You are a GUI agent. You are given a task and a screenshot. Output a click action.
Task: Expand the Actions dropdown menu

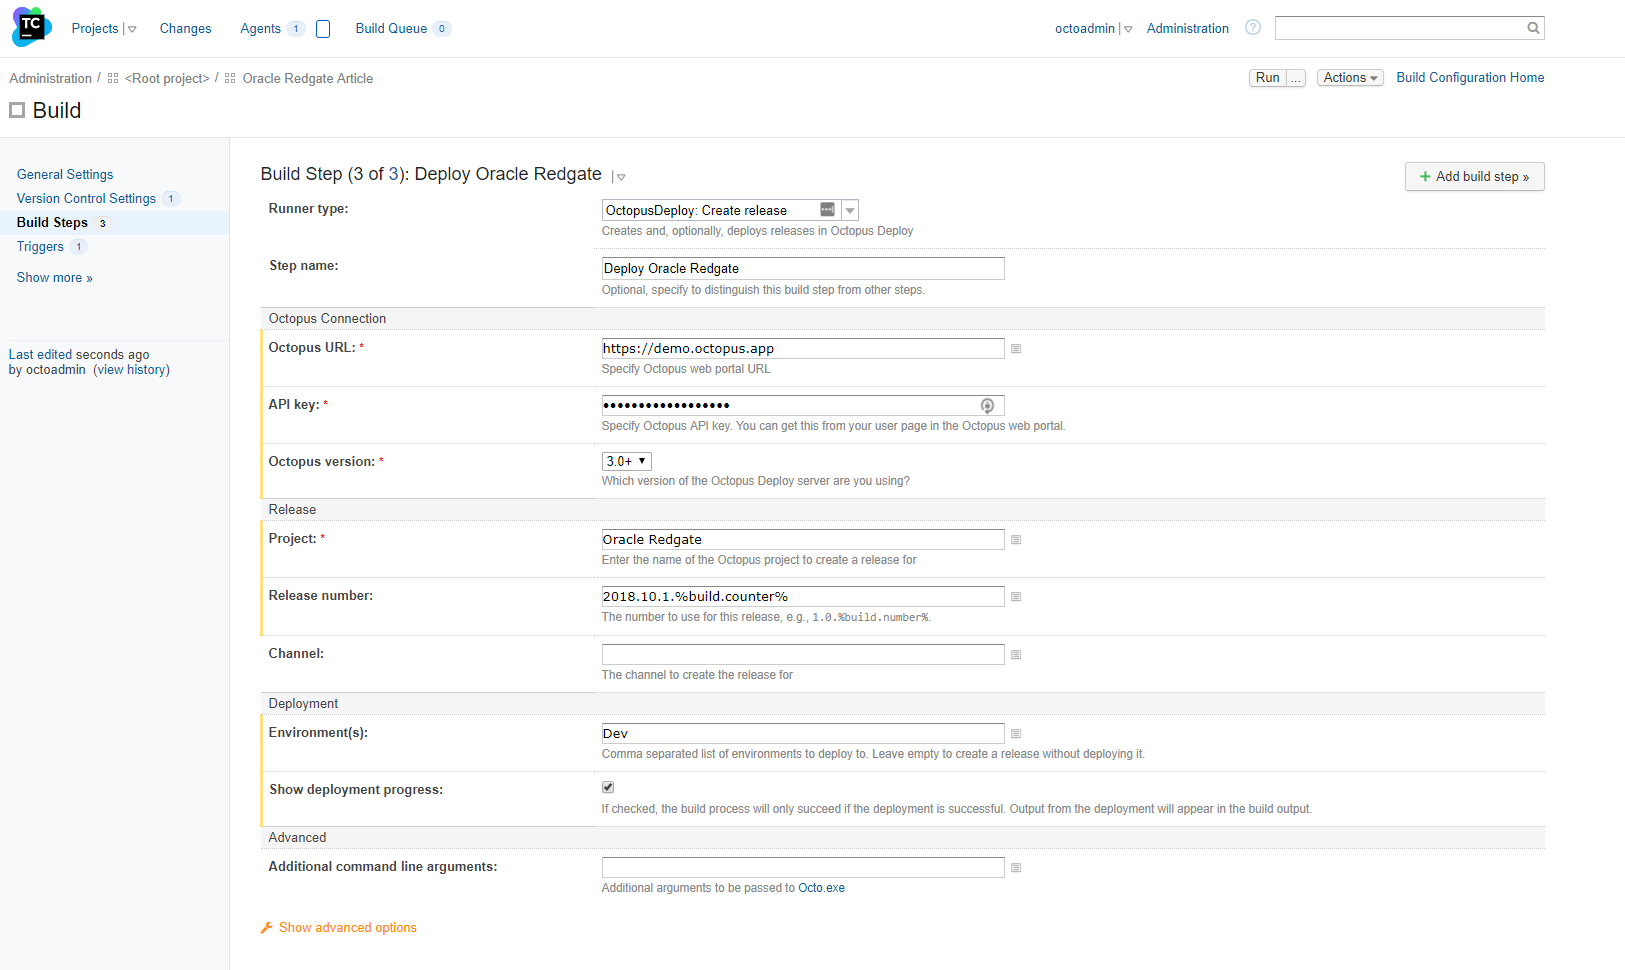(x=1349, y=78)
